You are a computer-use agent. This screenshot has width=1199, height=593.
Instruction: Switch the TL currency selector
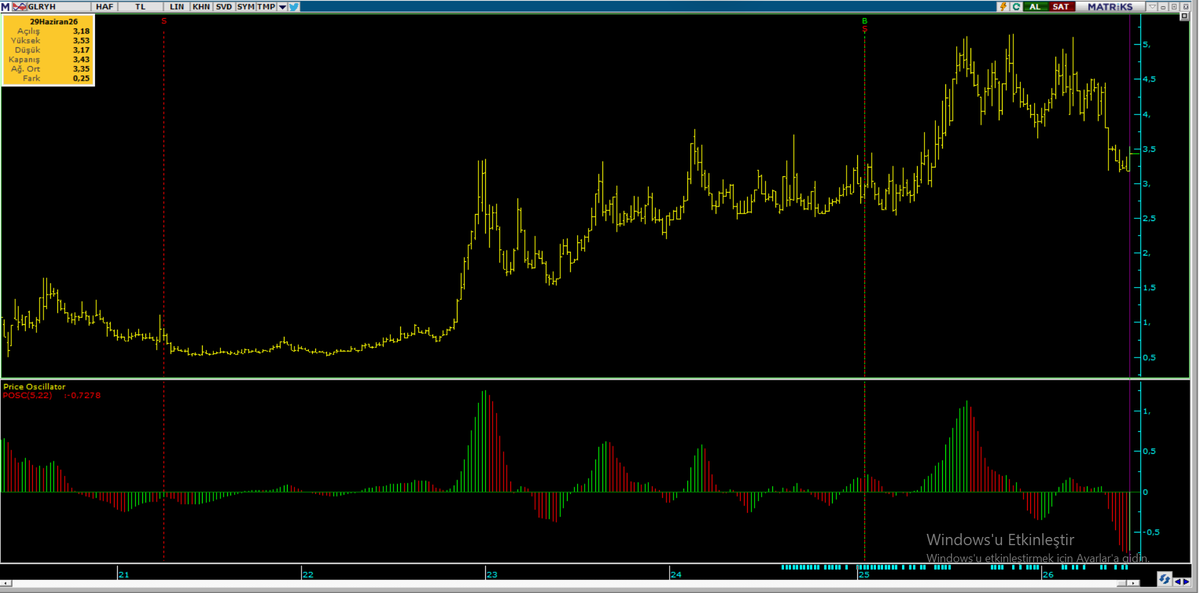click(x=139, y=6)
